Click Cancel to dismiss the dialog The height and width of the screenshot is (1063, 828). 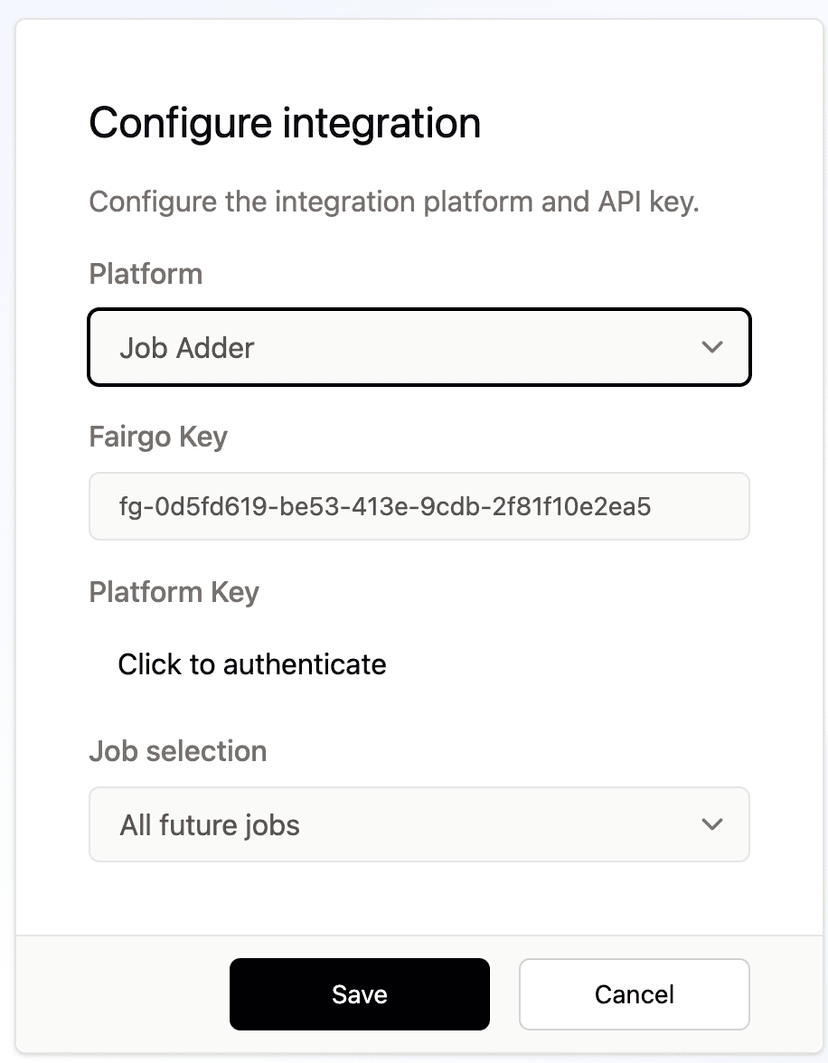point(633,994)
